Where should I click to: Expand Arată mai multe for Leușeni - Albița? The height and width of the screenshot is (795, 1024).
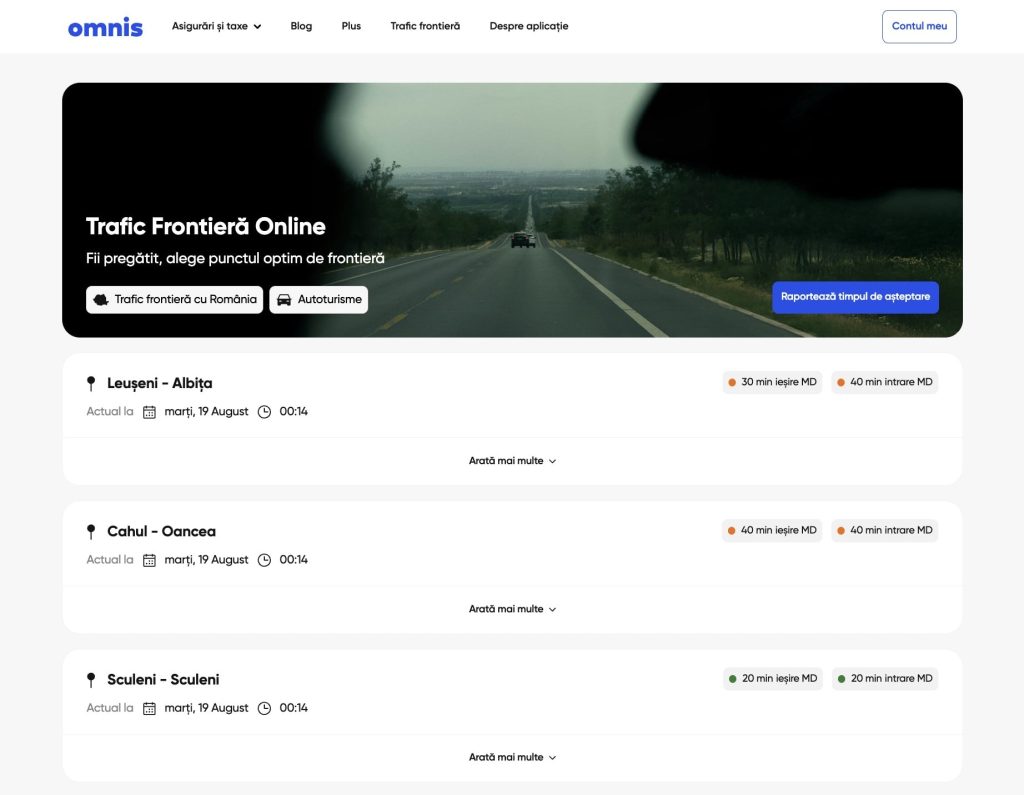point(513,461)
